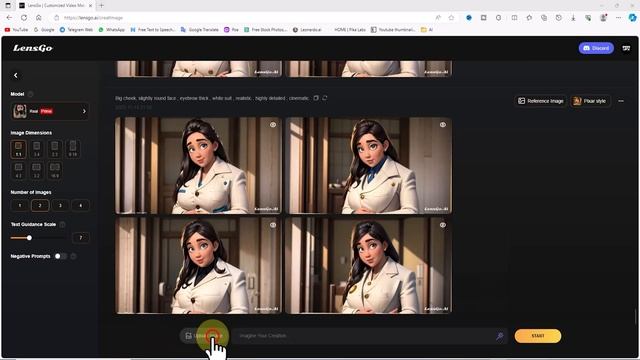The image size is (640, 360).
Task: Expand the model list chevron arrow
Action: point(84,111)
